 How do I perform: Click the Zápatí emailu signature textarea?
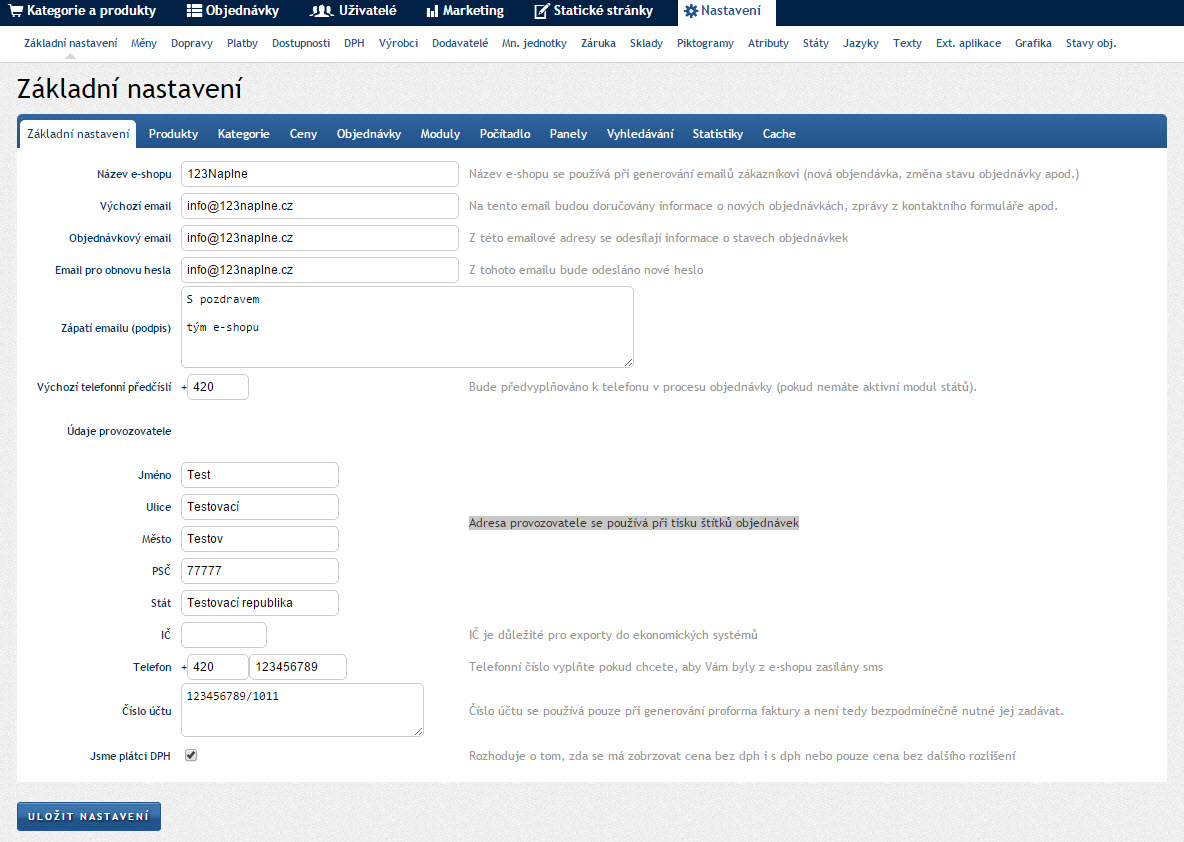click(407, 327)
